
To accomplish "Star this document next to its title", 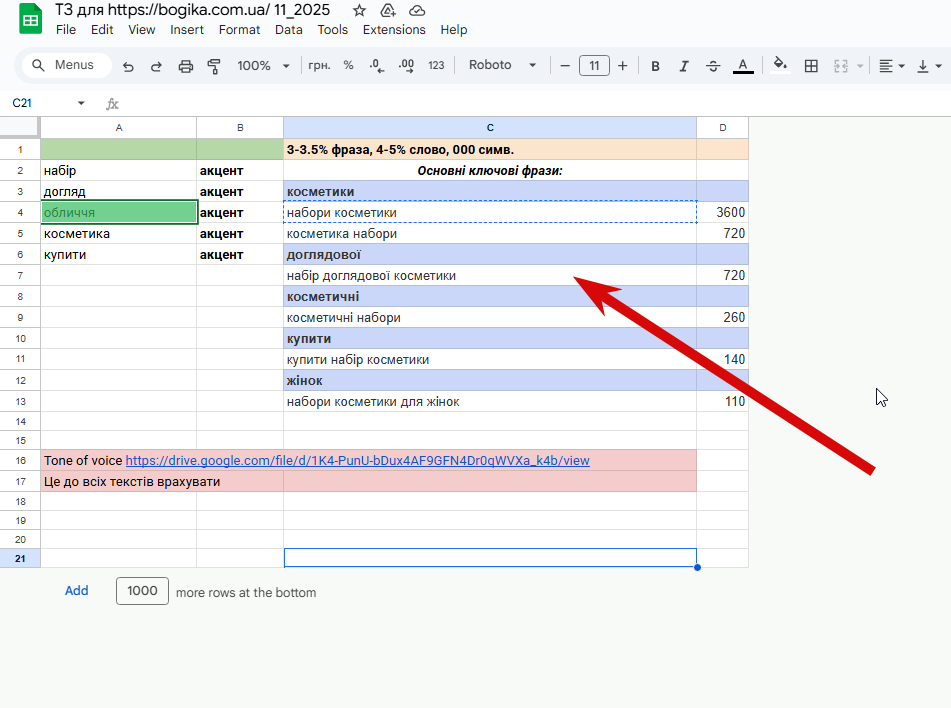I will point(359,10).
